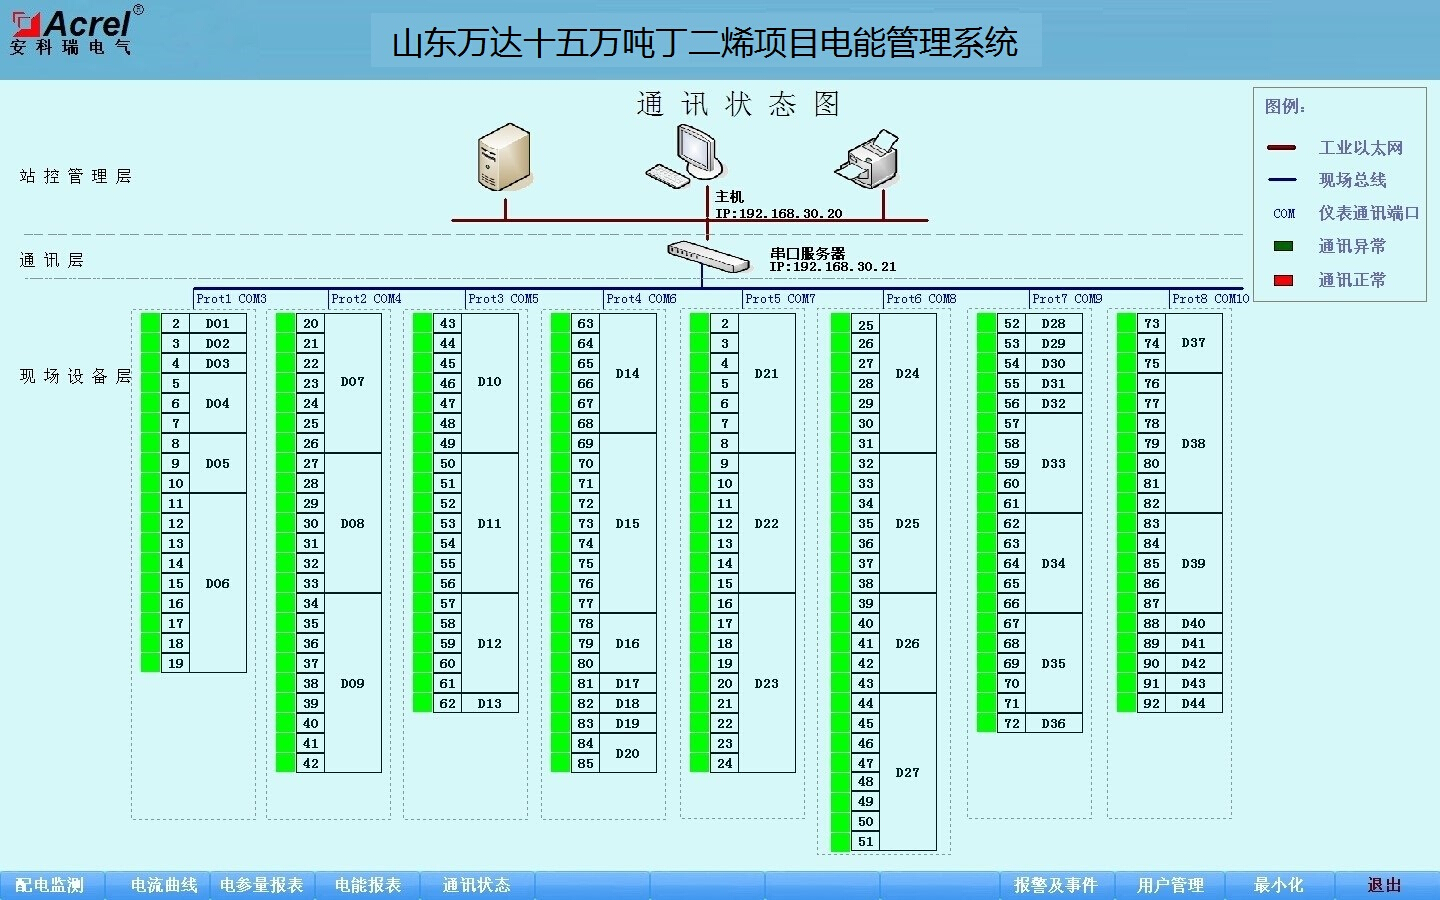Click the 退出 exit button
The height and width of the screenshot is (900, 1440).
[x=1384, y=885]
